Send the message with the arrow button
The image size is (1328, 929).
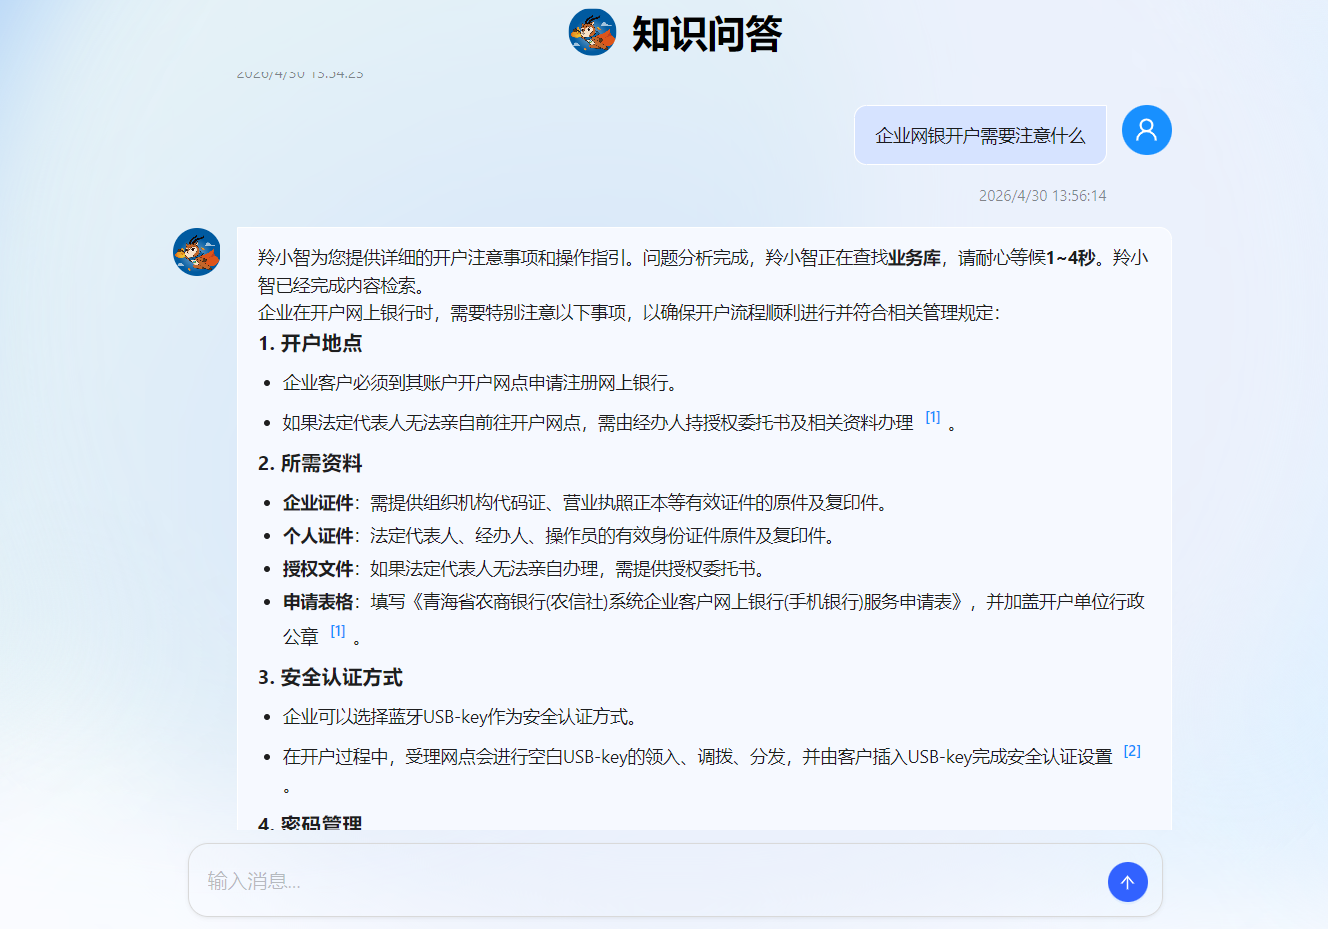[1127, 882]
